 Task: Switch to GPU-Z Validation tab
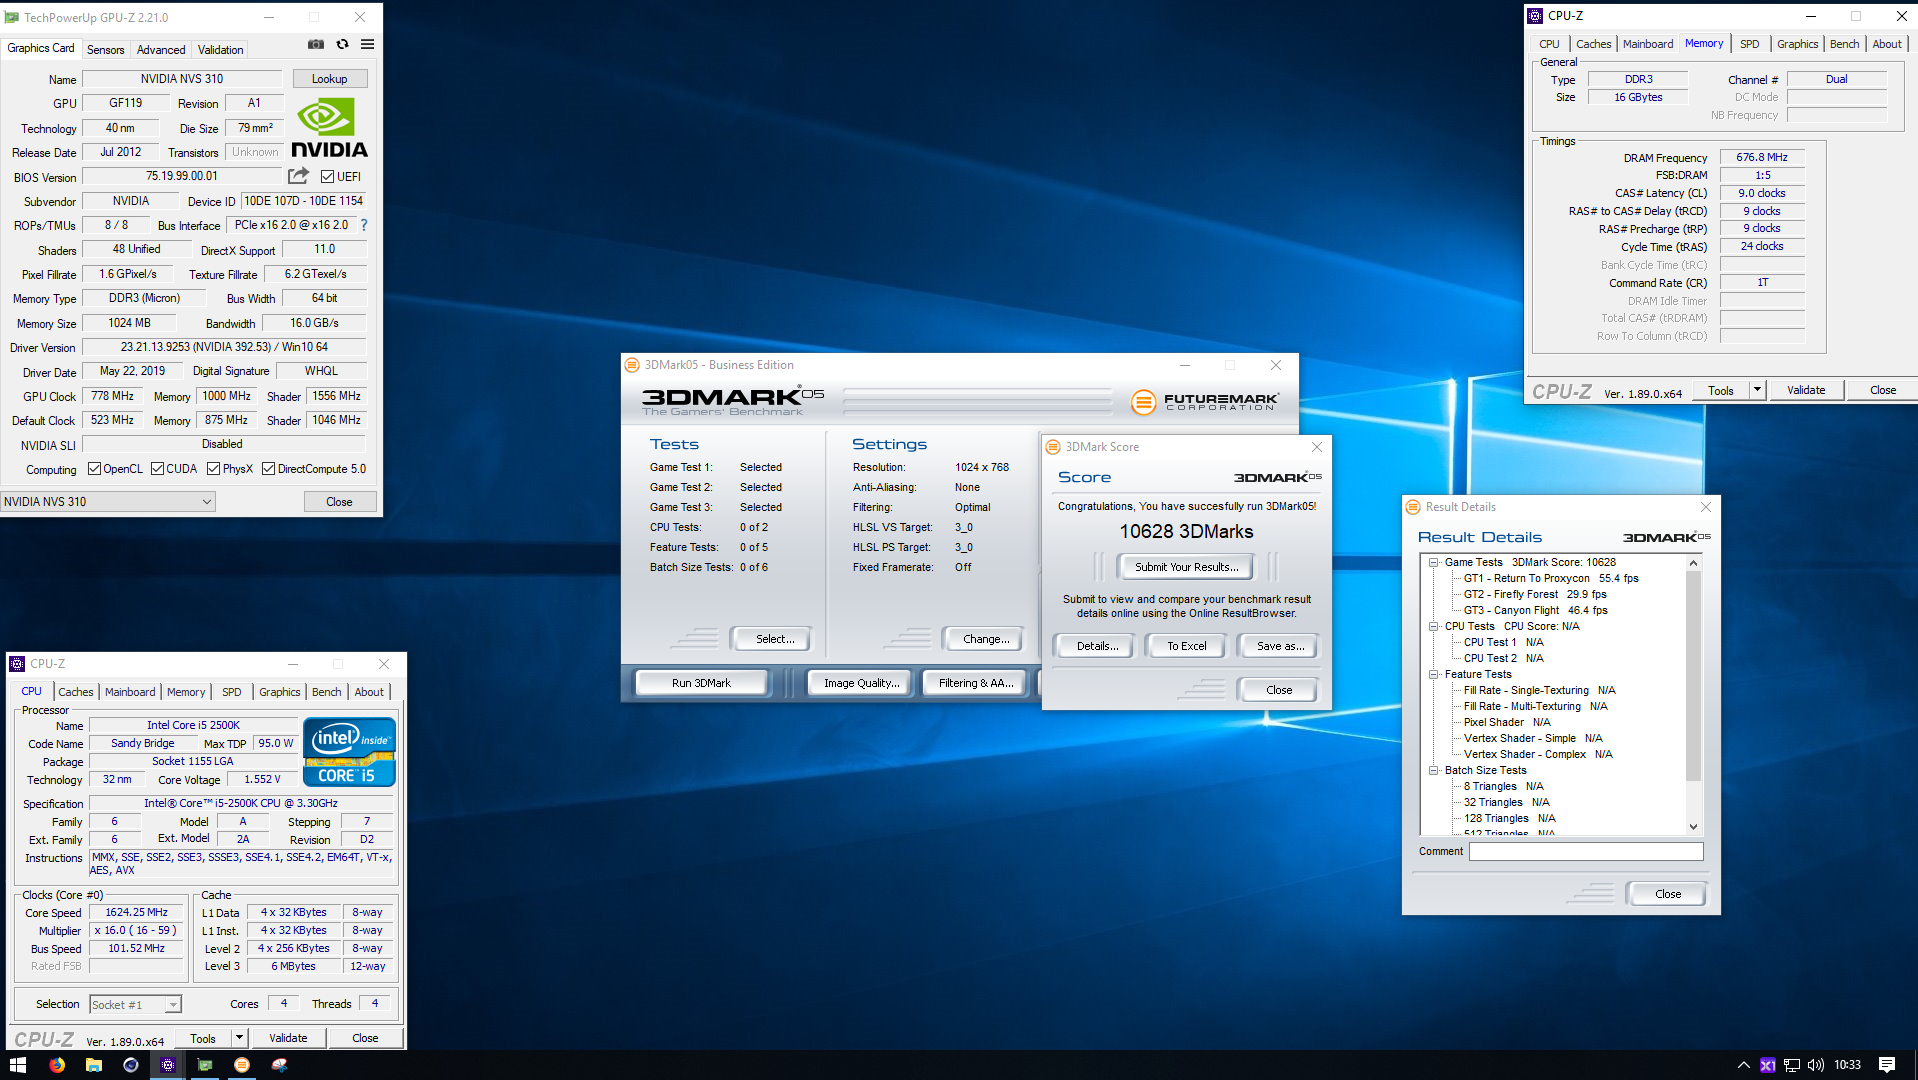click(220, 49)
